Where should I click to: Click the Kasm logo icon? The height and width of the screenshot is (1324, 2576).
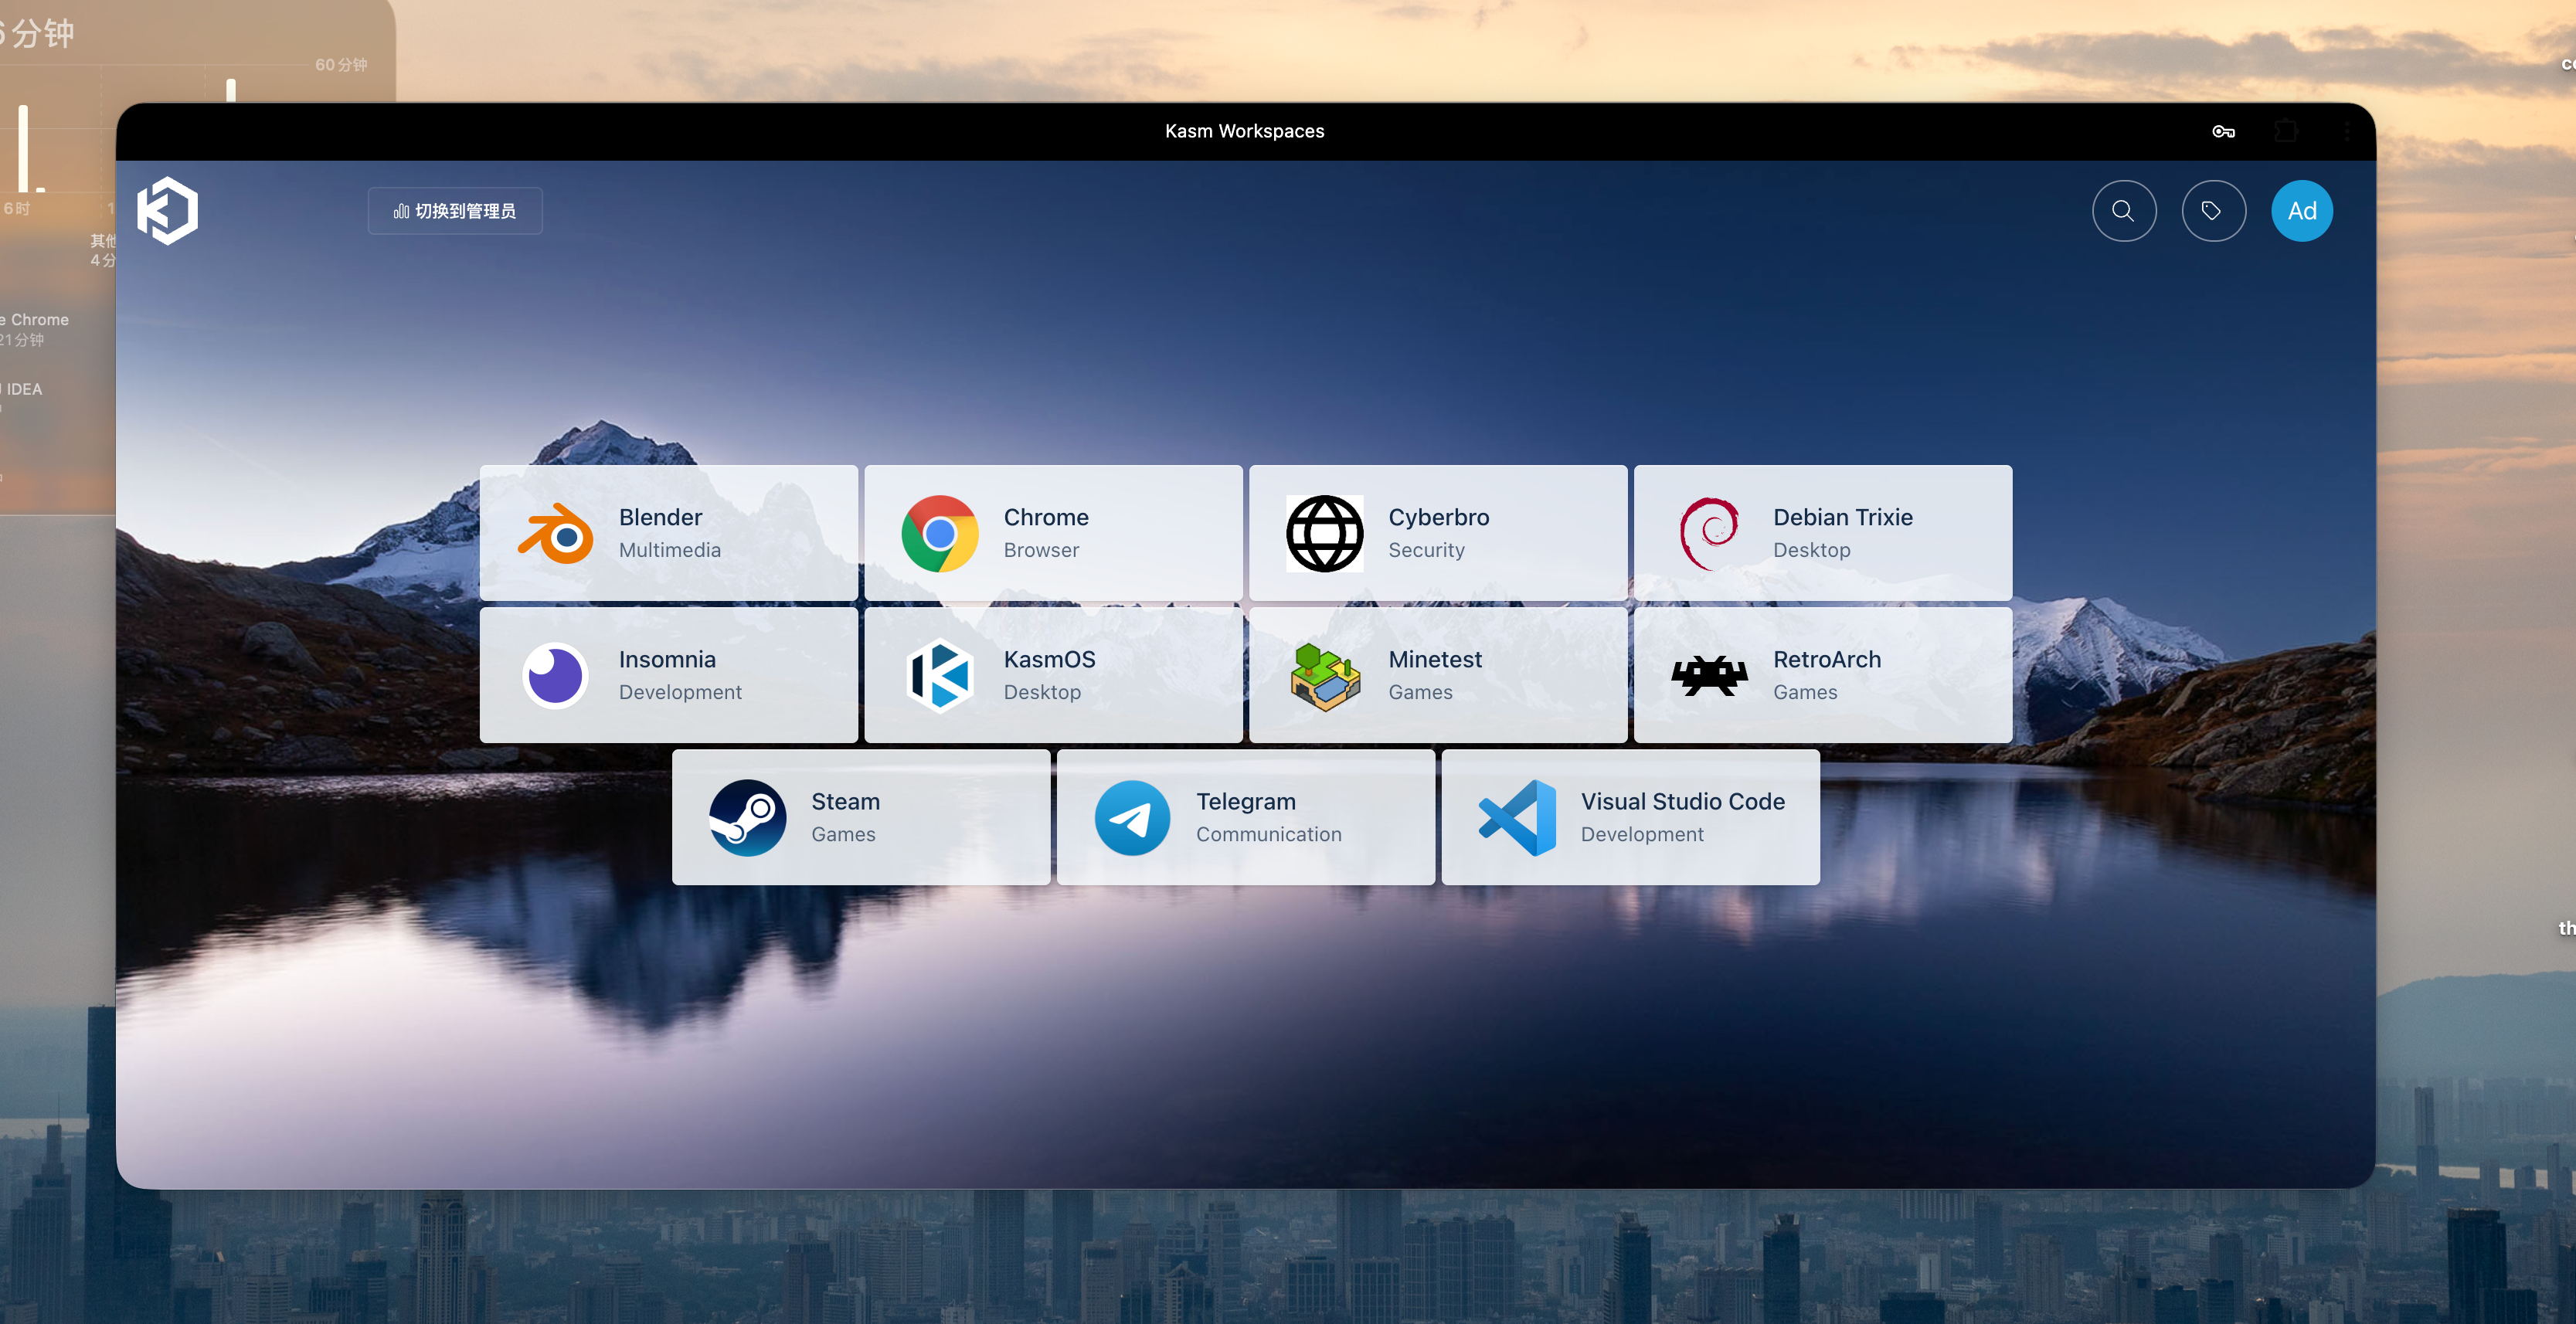point(167,211)
